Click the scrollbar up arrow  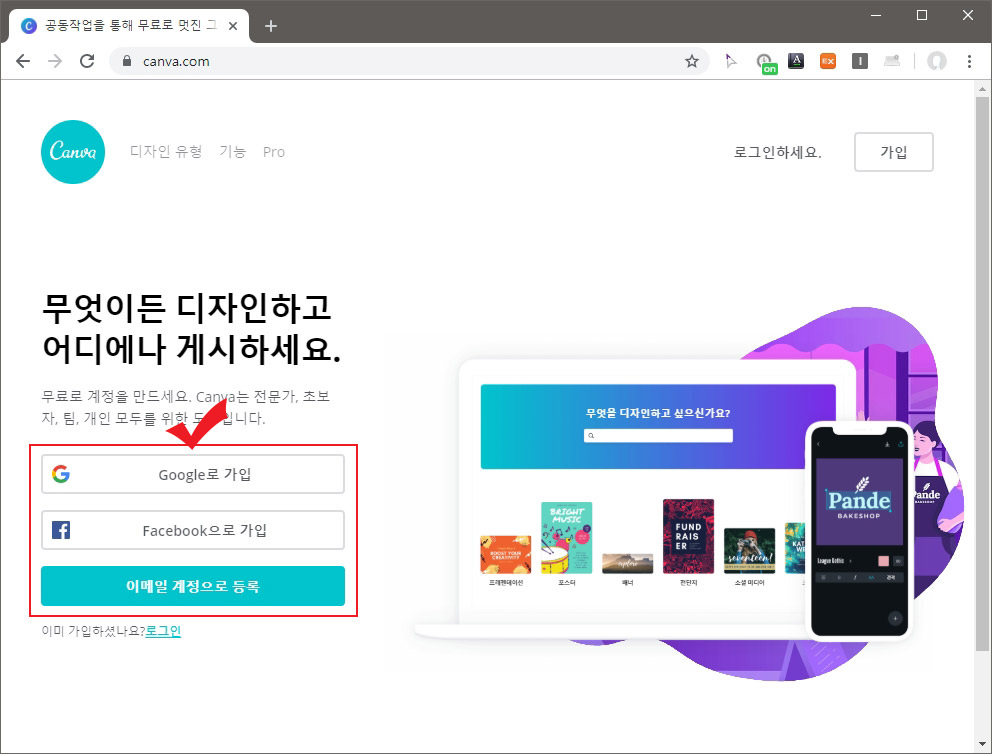(x=982, y=89)
